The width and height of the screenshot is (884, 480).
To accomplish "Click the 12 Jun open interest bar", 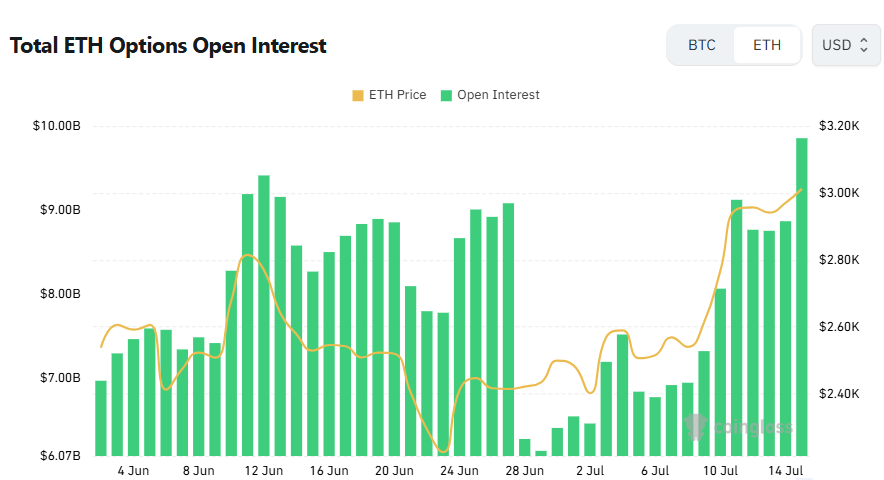I will click(x=264, y=315).
